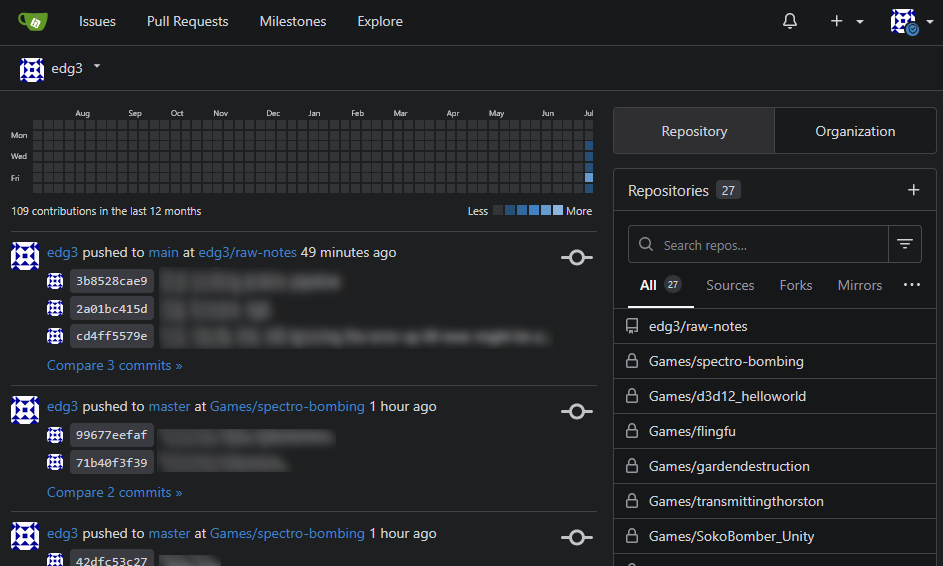Click lock icon beside Games/flingfu
Screen dimensions: 943x566
coord(631,431)
